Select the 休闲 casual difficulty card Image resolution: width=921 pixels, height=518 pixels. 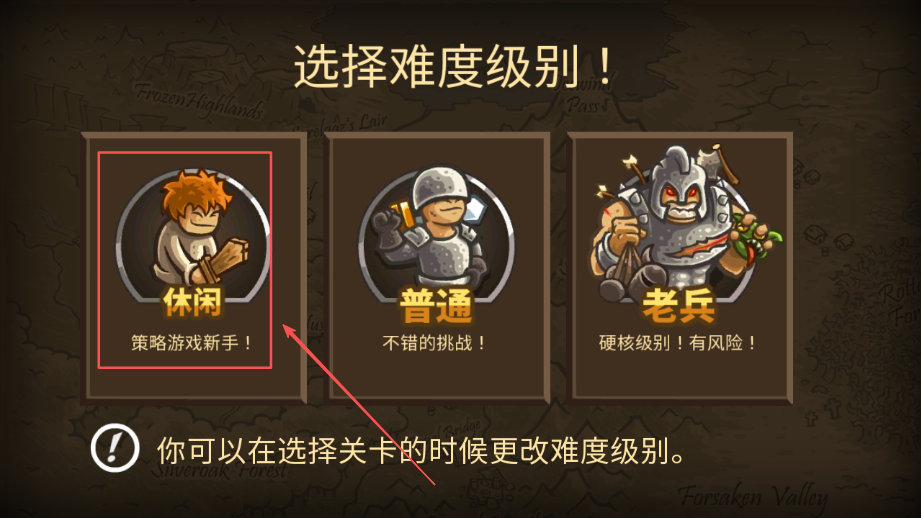194,268
